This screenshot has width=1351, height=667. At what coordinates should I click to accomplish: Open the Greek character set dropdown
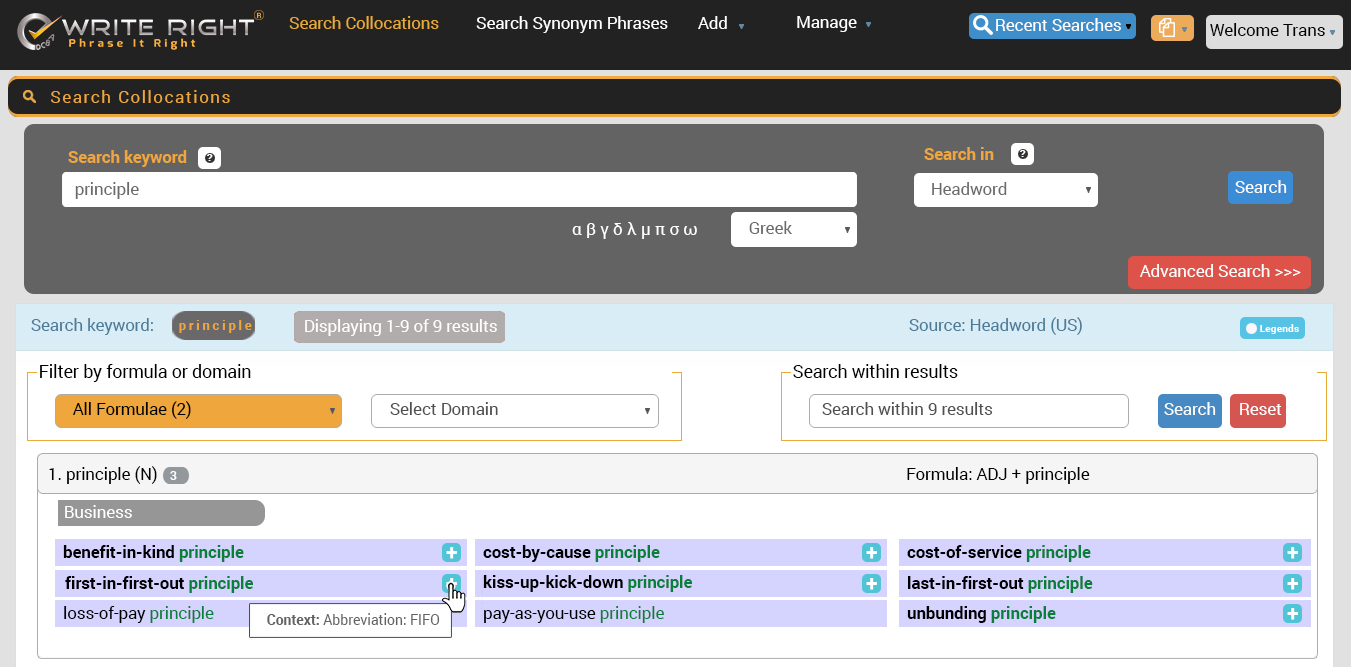(x=793, y=229)
